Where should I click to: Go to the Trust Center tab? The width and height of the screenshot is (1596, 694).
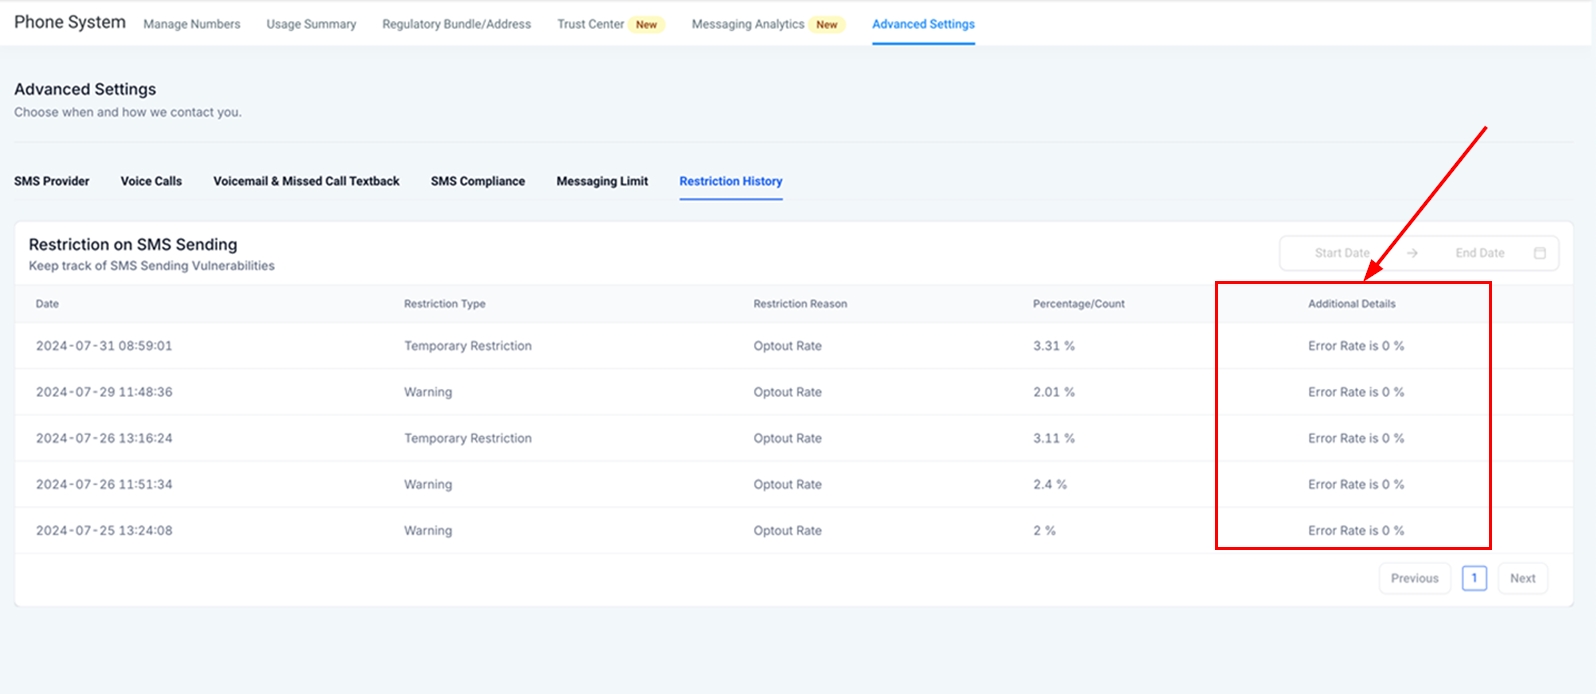tap(591, 24)
